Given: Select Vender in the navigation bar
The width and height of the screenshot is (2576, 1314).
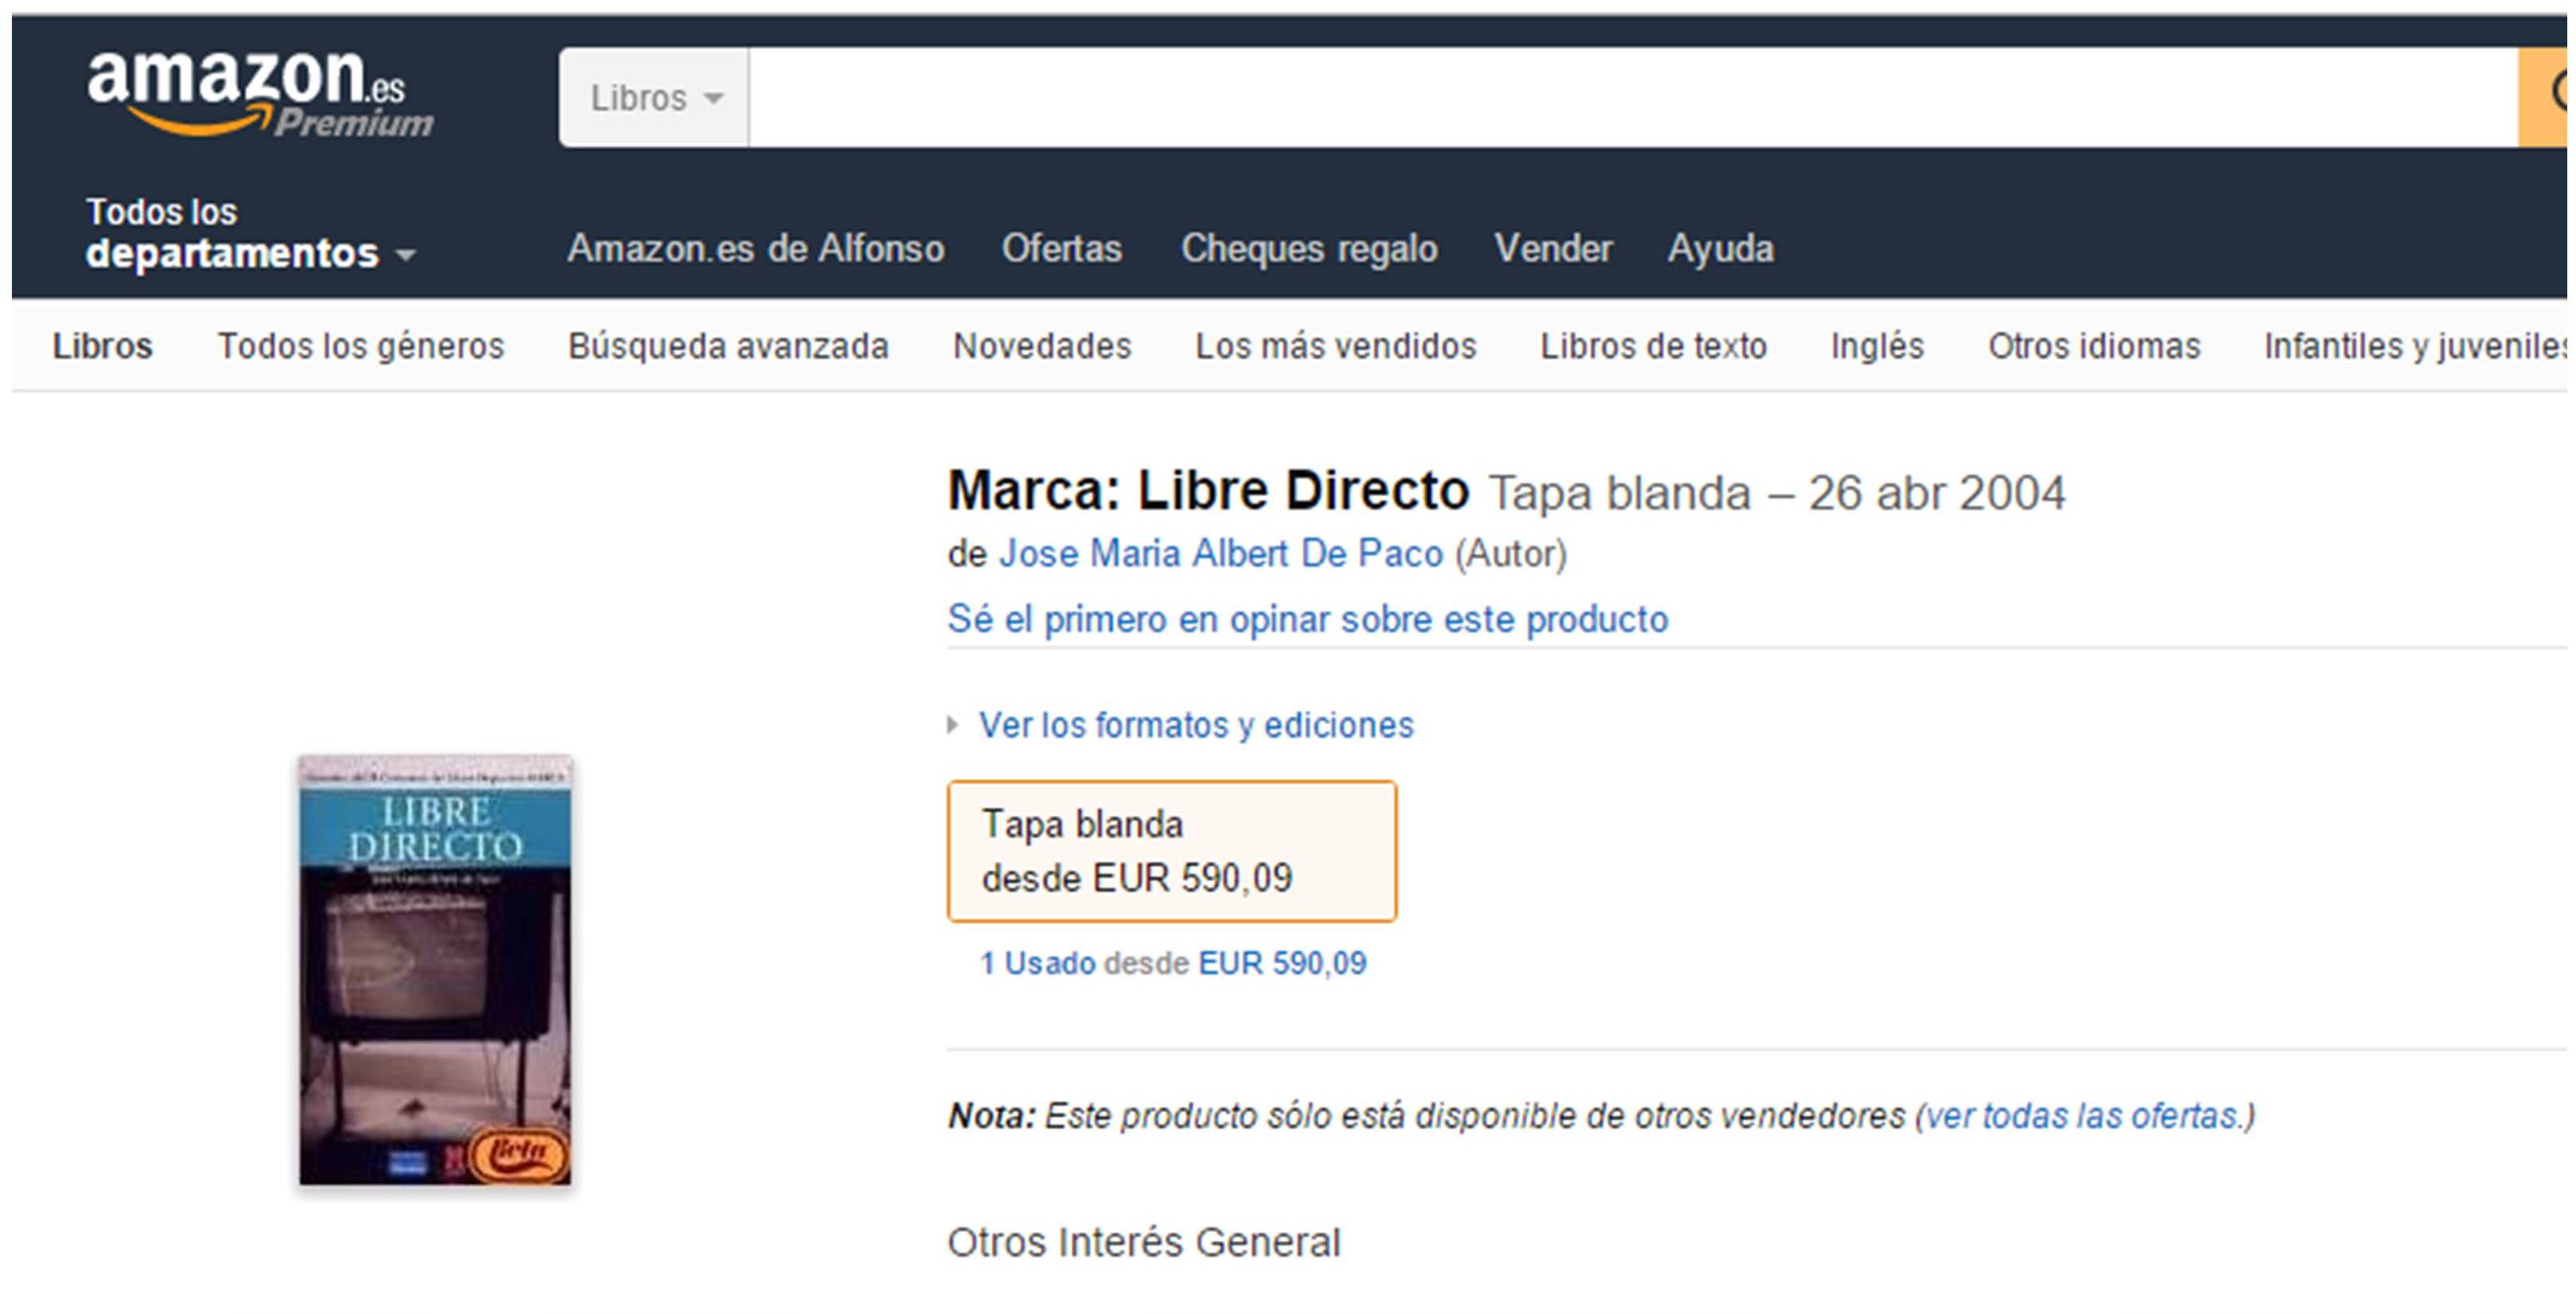Looking at the screenshot, I should point(1552,248).
